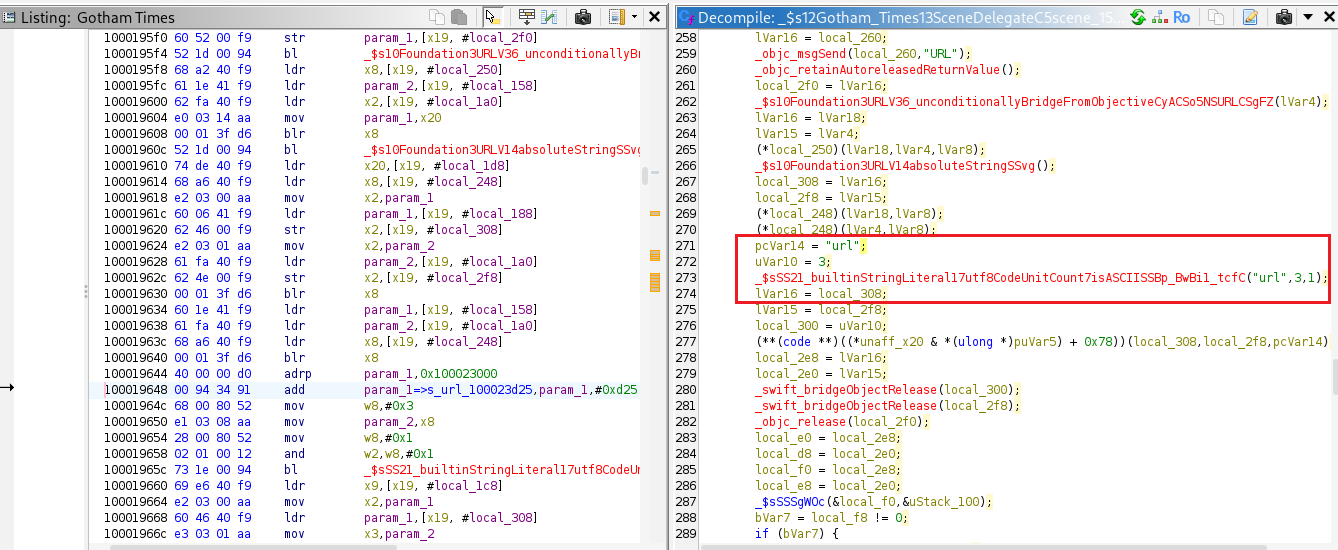Open the Listing diff view icon
Viewport: 1338px width, 550px height.
pyautogui.click(x=549, y=17)
